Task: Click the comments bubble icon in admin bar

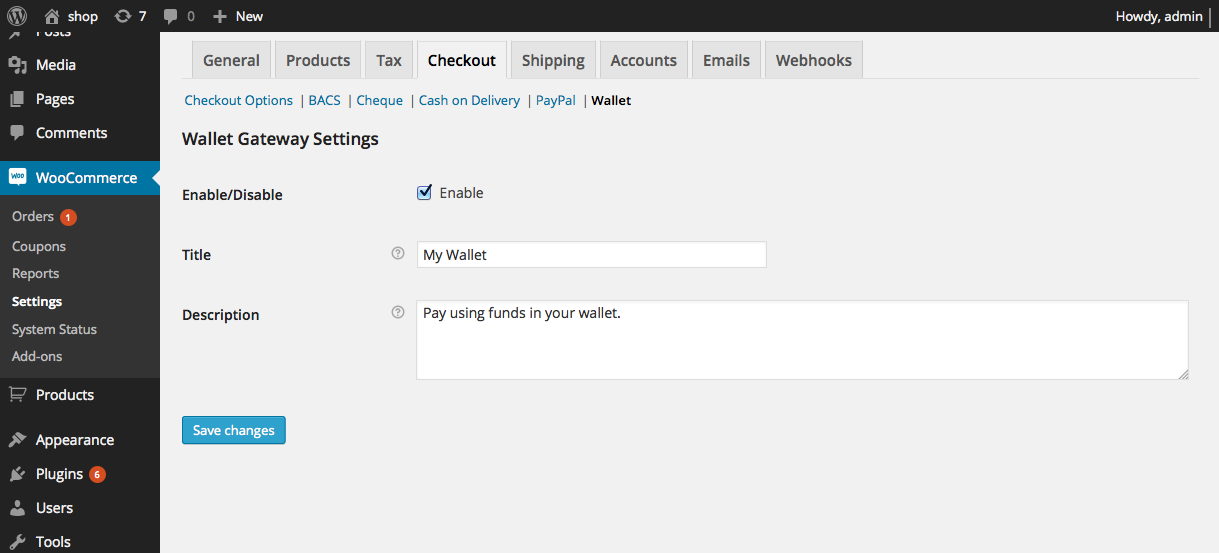Action: click(171, 16)
